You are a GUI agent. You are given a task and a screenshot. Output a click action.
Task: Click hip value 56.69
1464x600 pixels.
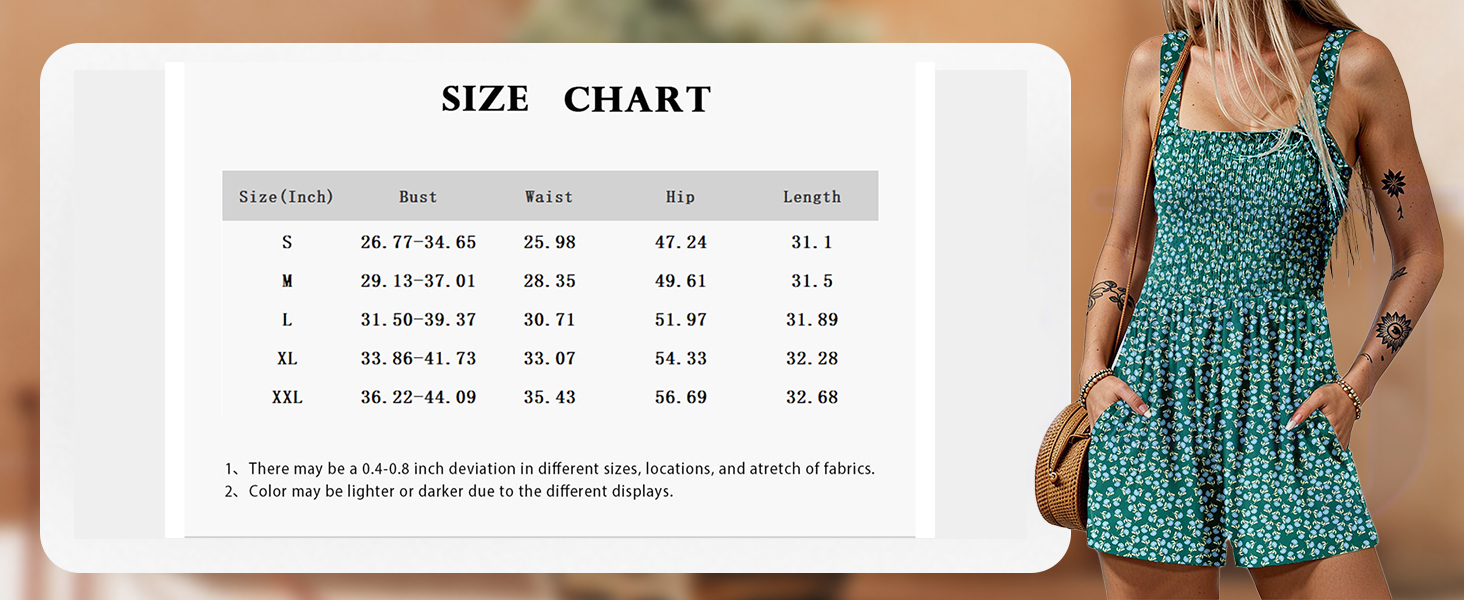coord(681,397)
